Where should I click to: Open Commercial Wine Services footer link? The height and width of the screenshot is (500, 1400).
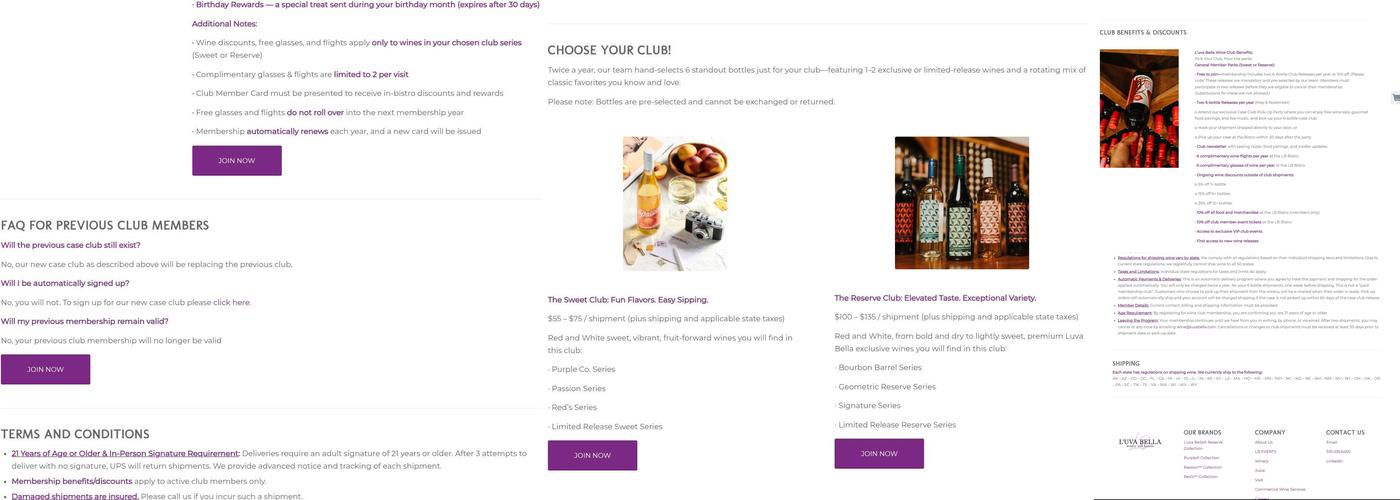(x=1280, y=489)
